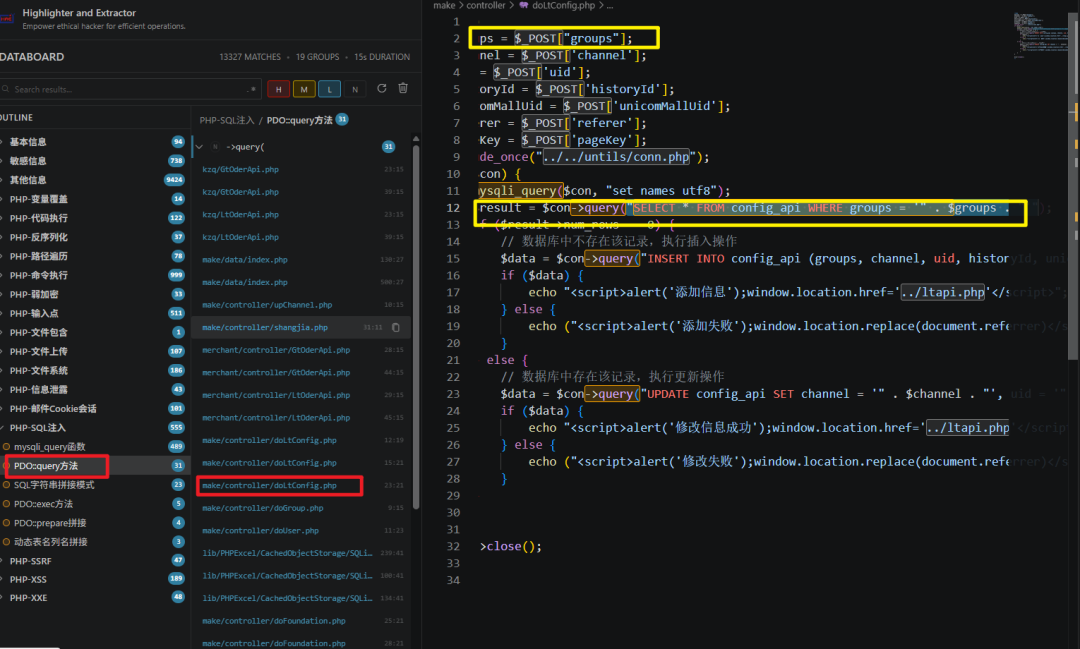Open PHP-XXE in the outline
Screen dimensions: 1080x649
(28, 598)
